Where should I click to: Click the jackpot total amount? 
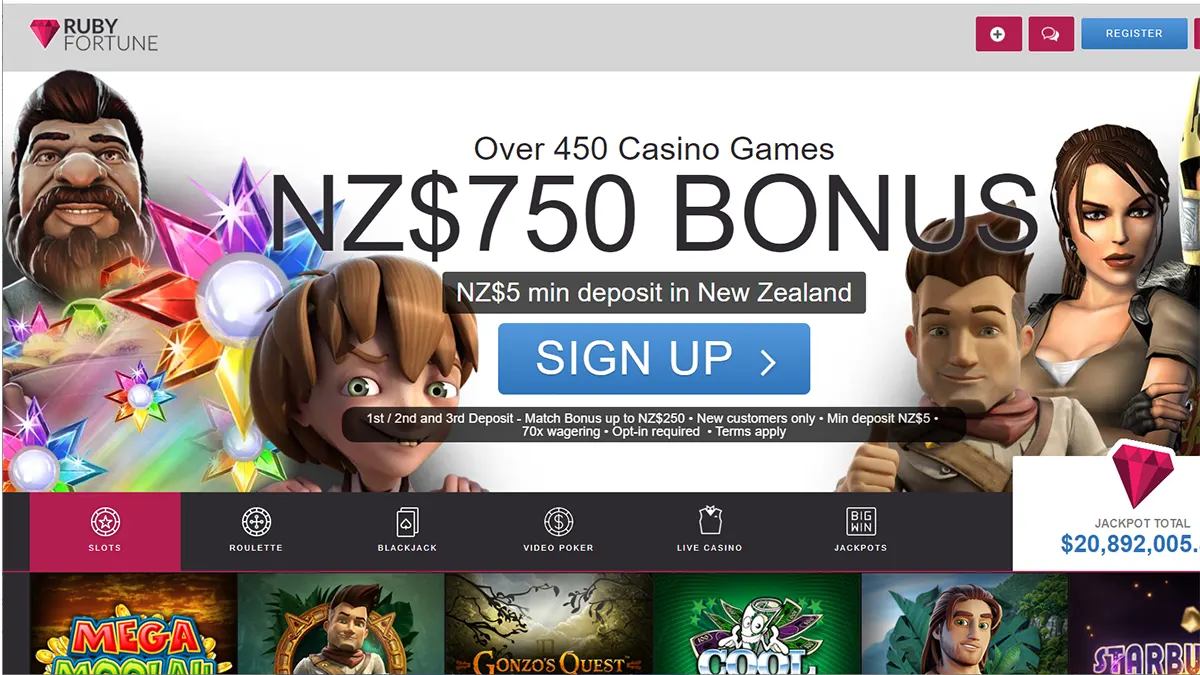click(1130, 544)
